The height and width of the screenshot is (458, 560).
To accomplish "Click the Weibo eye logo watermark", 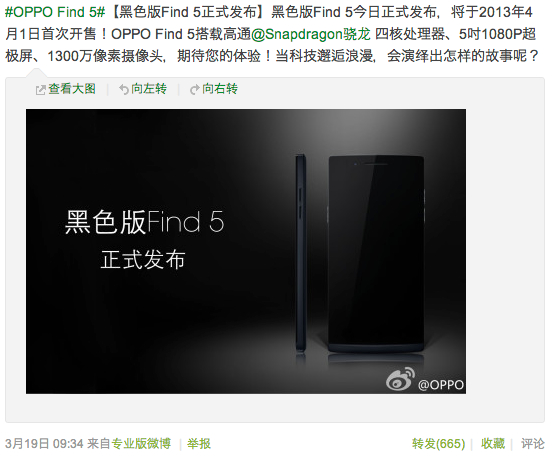I will click(400, 379).
